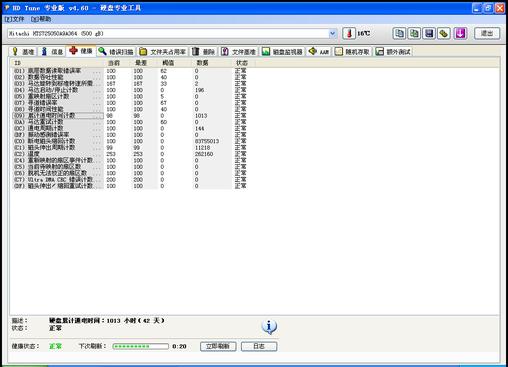Screen dimensions: 508x367
Task: Click the 16℃ temperature reading
Action: 363,33
